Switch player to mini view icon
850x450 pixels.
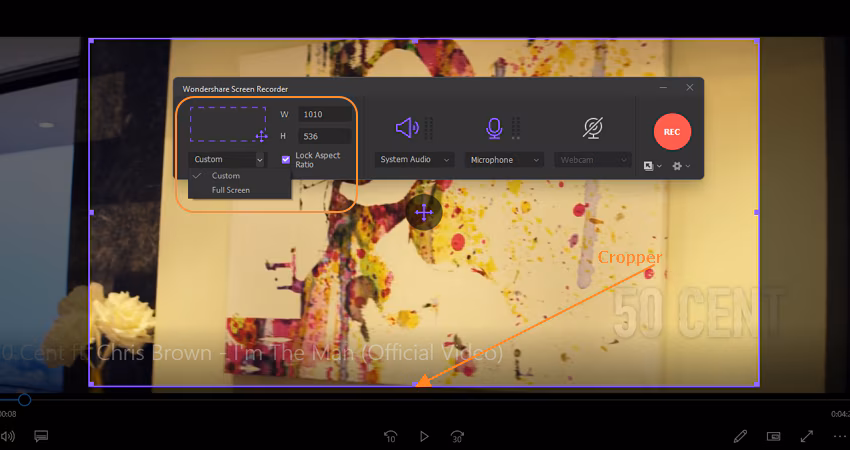coord(774,436)
